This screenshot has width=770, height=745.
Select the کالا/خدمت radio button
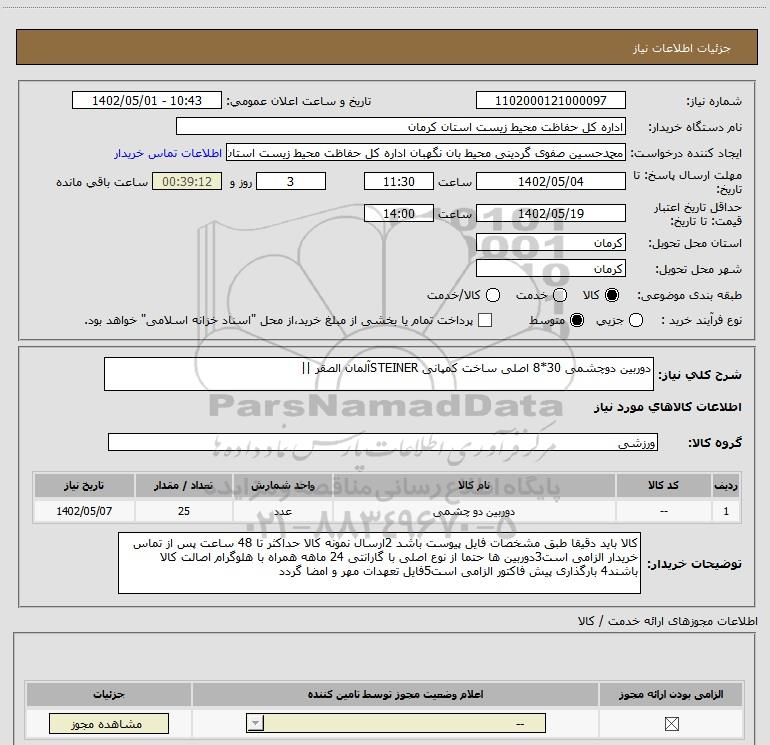(x=493, y=295)
